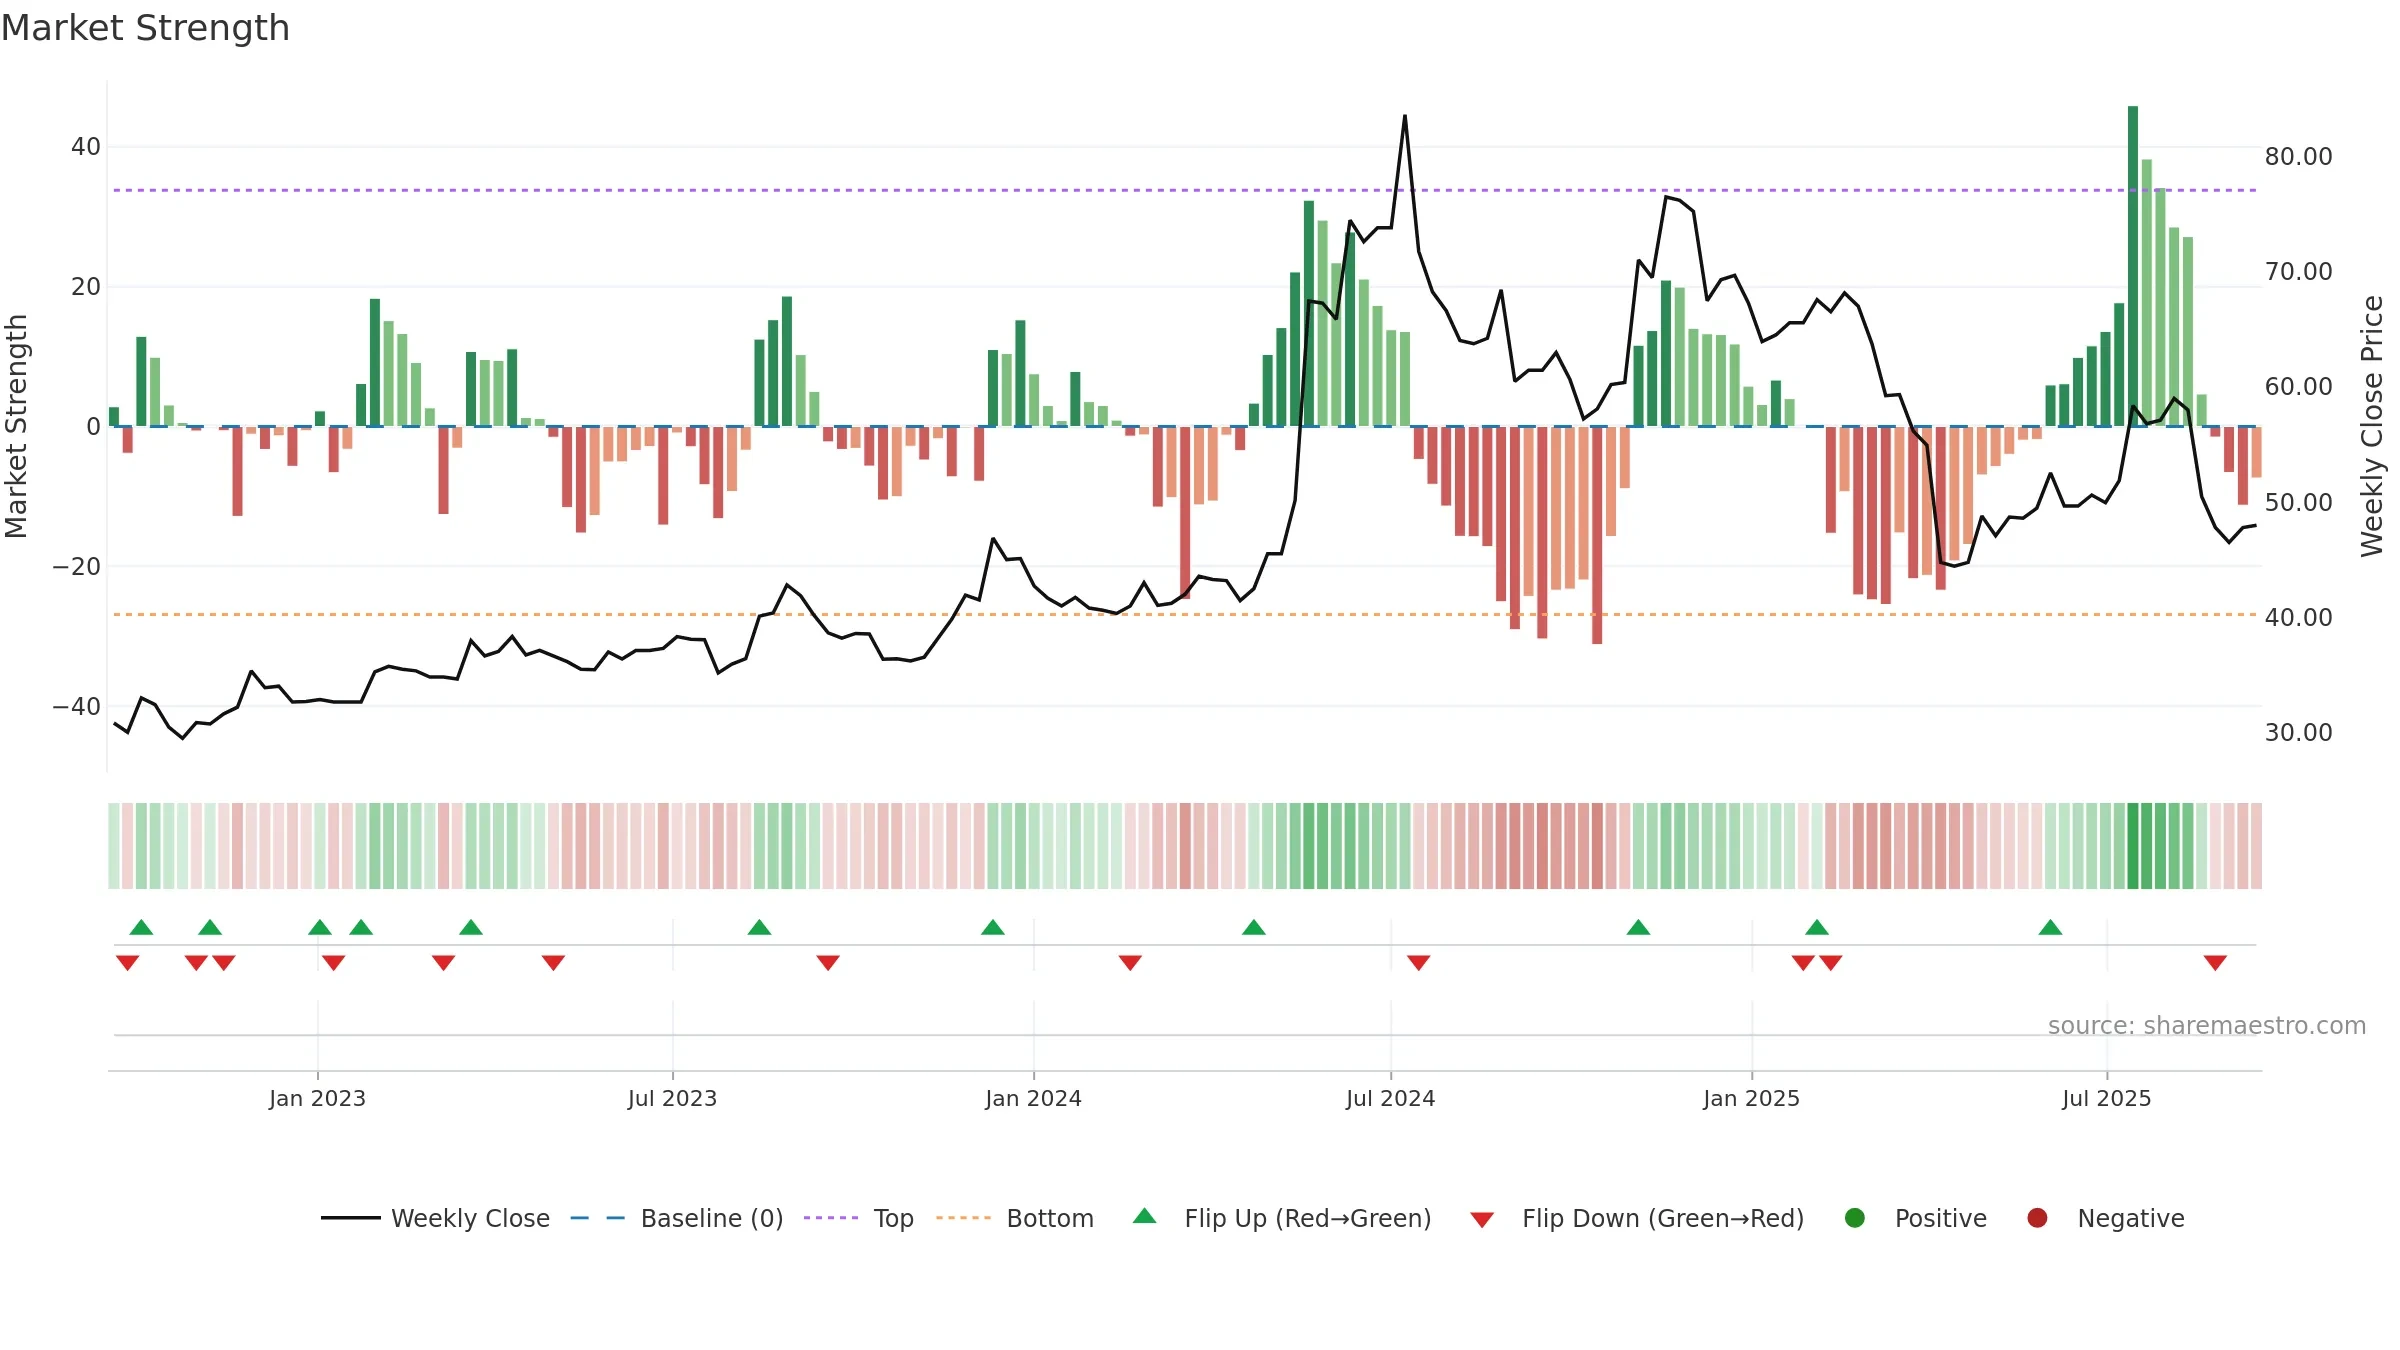
Task: Click the Bottom legend entry
Action: pos(1015,1218)
